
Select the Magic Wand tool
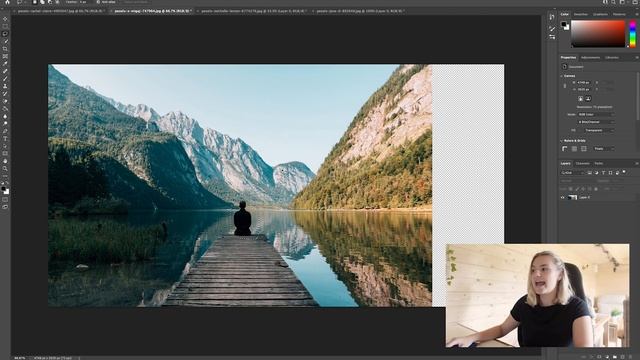(x=5, y=41)
